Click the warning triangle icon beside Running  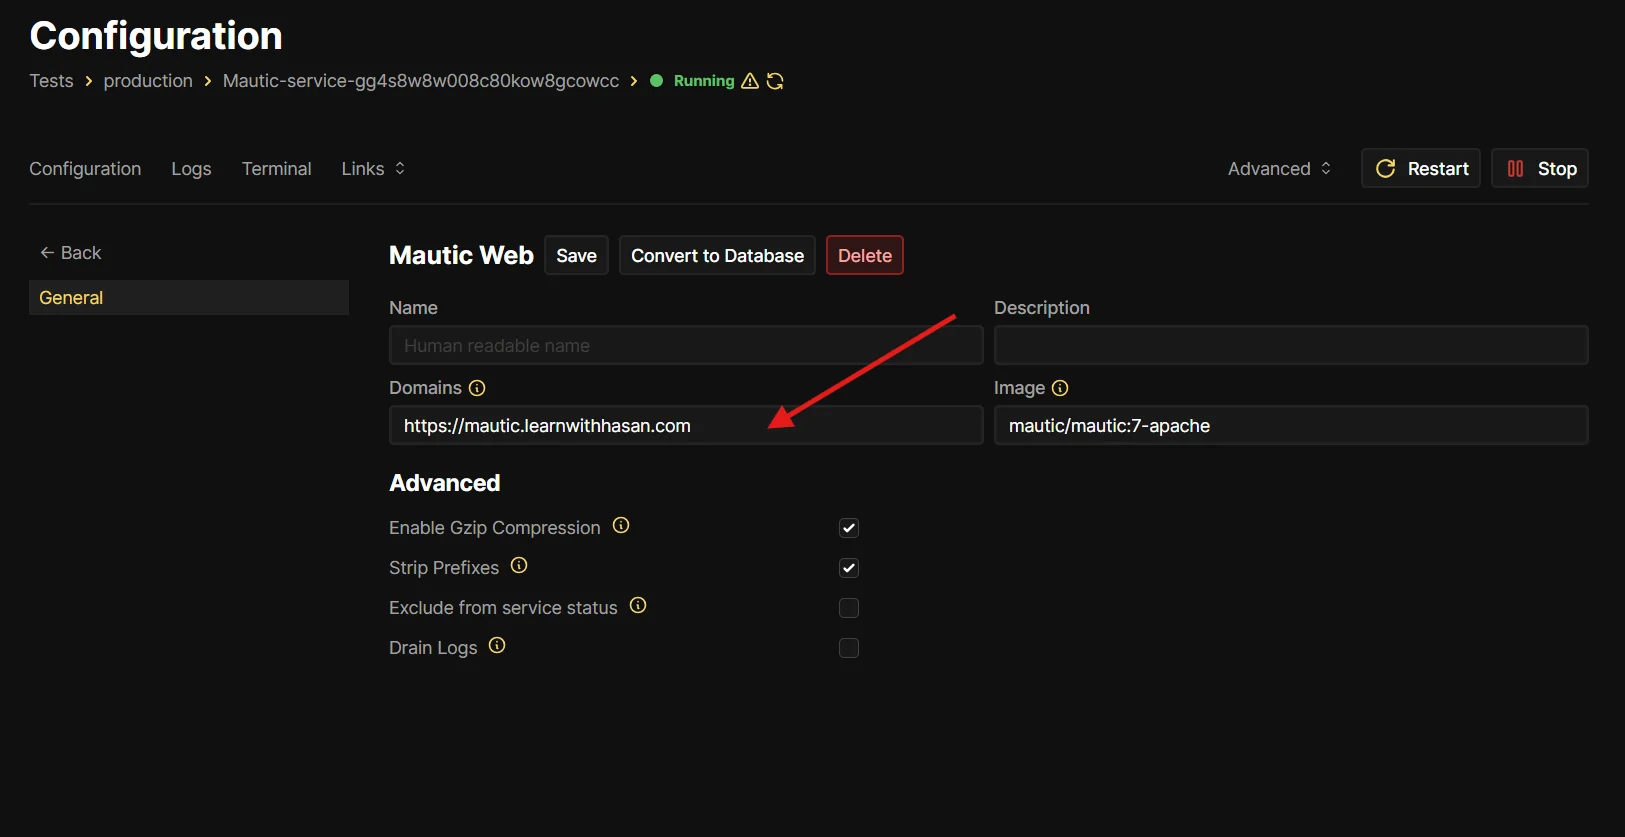750,81
